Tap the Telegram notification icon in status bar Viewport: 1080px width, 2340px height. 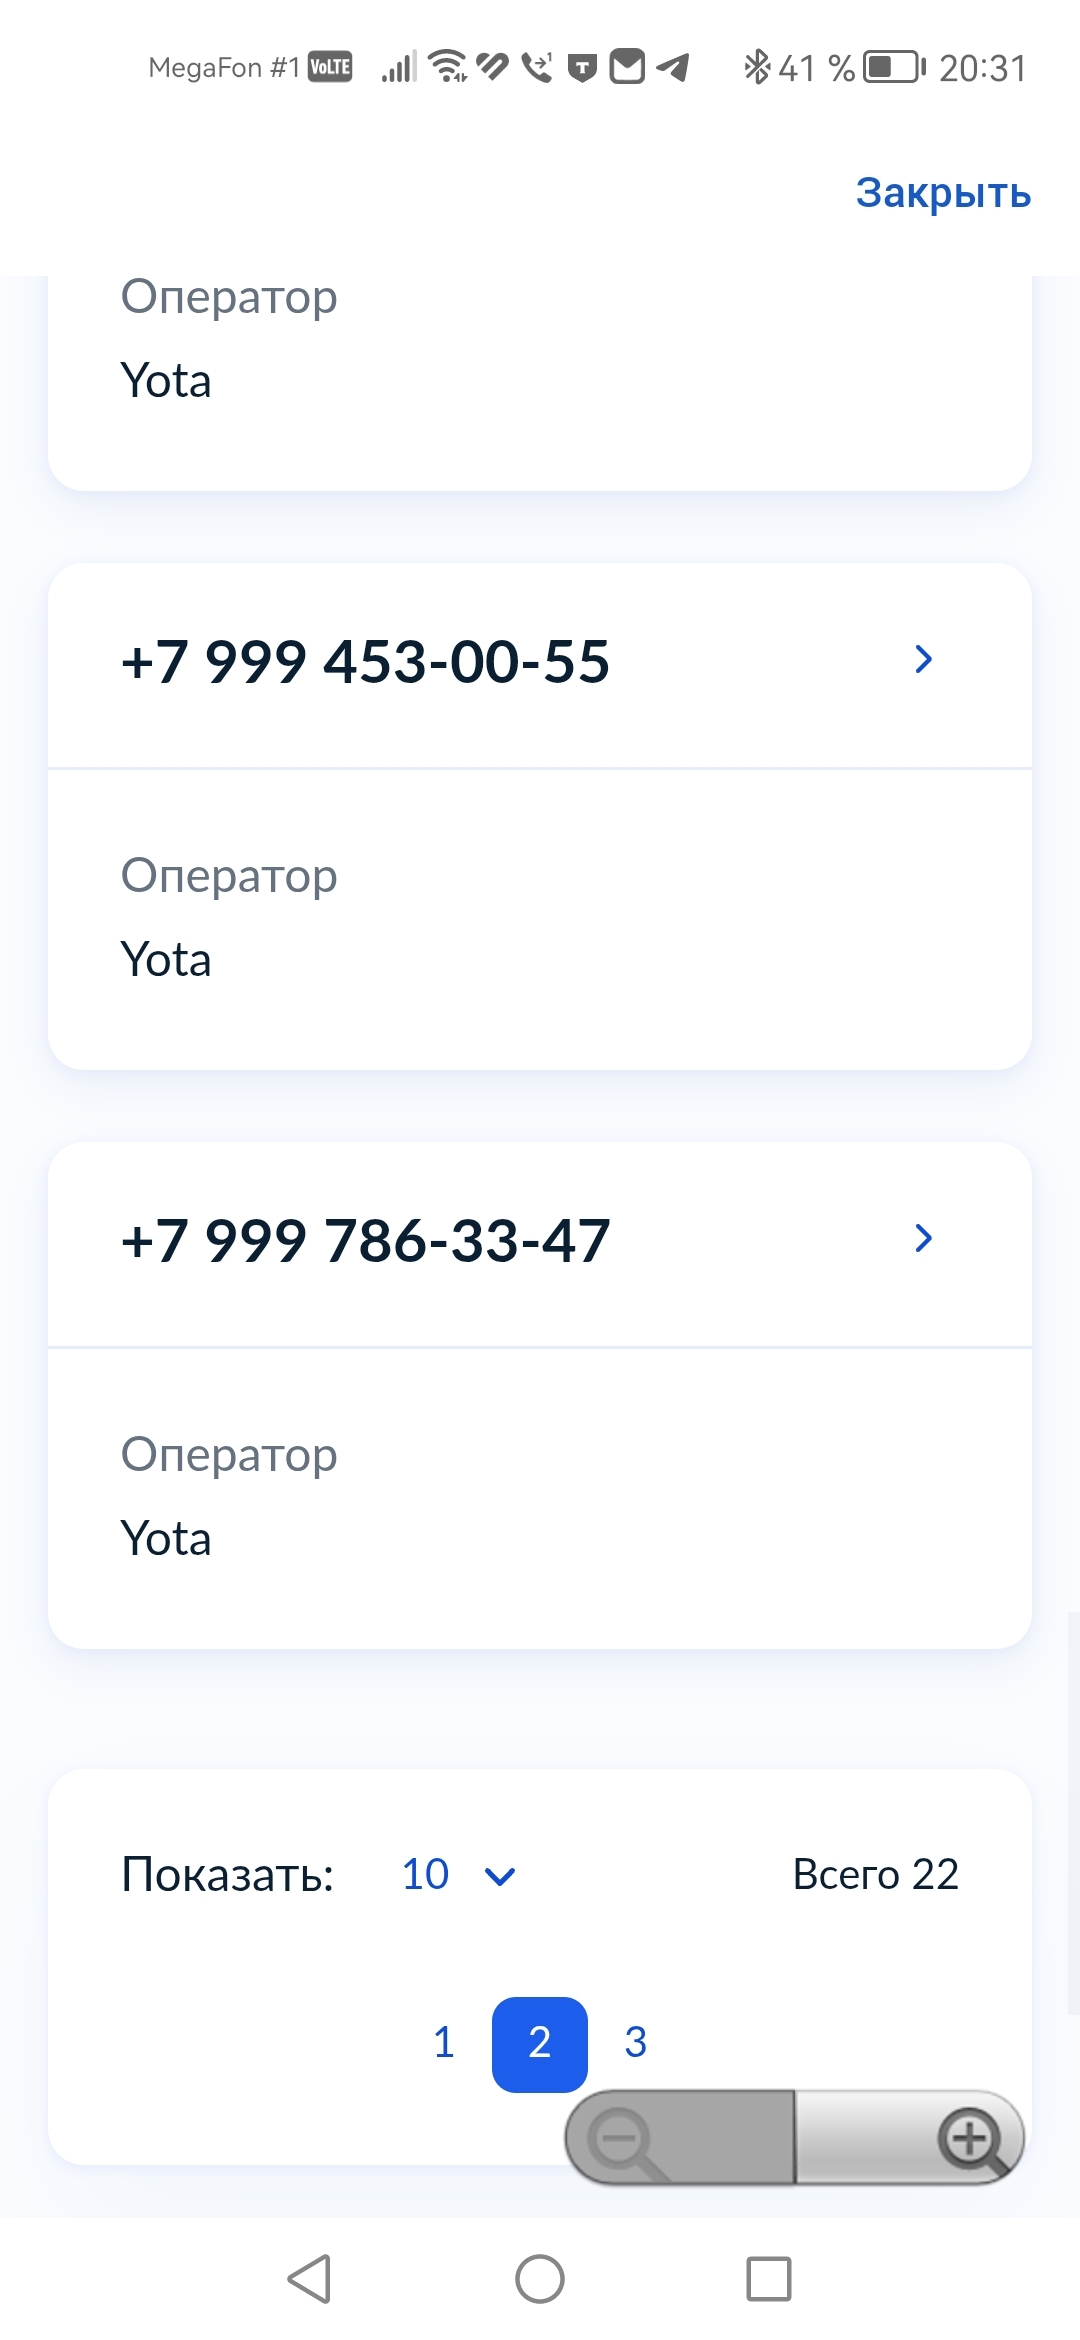[673, 68]
